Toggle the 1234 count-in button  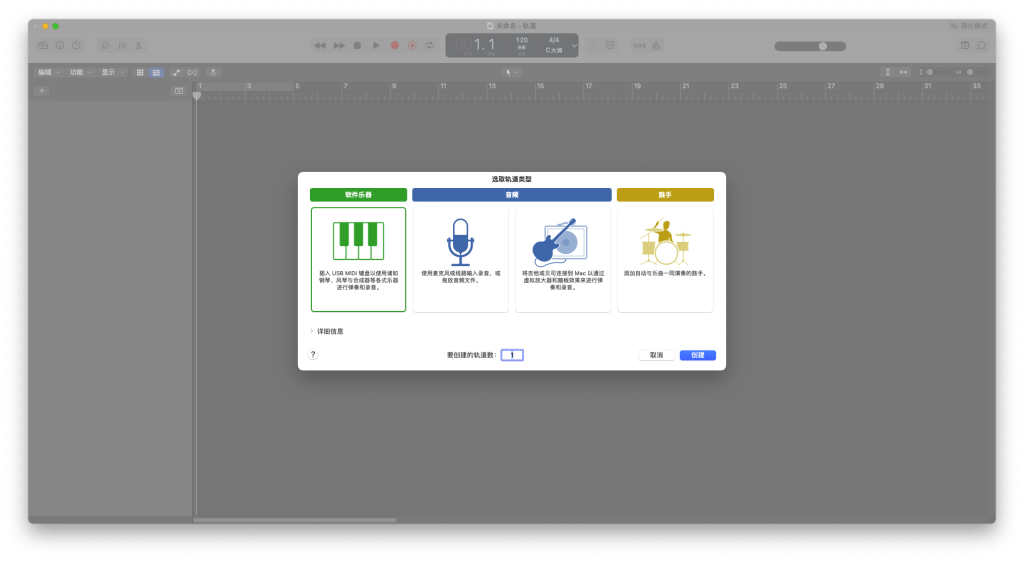coord(639,46)
